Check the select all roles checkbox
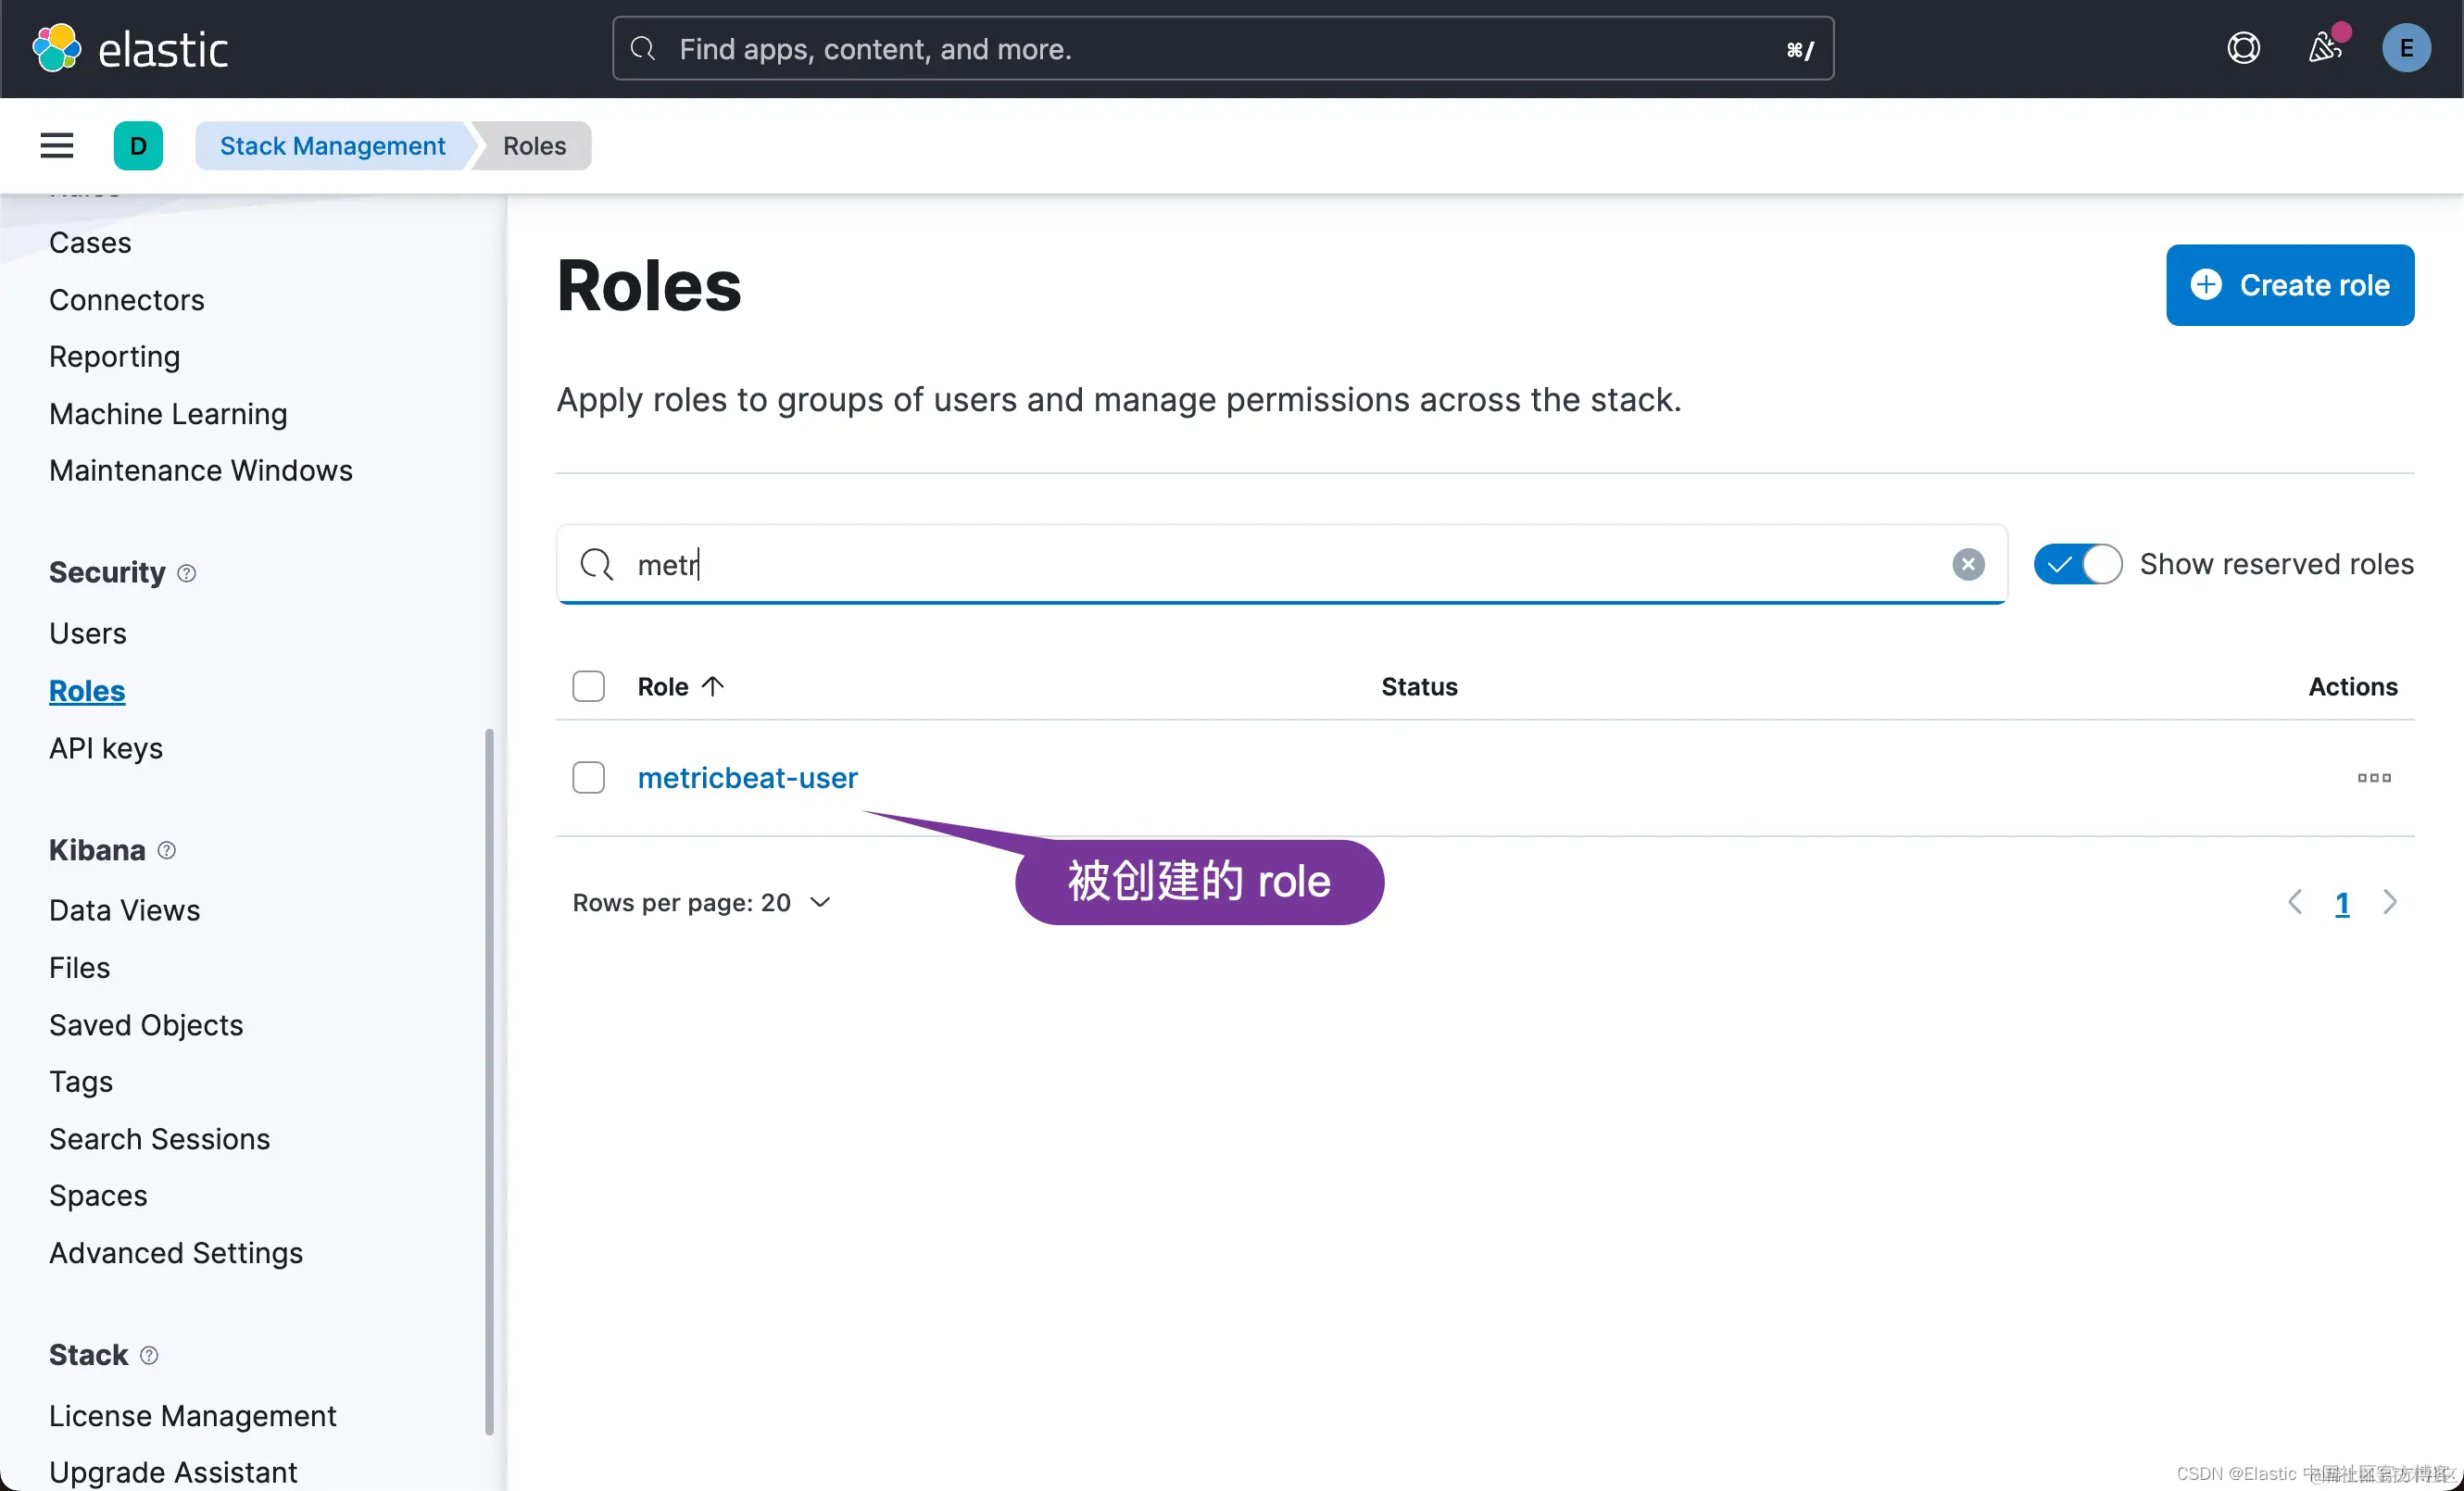 pos(588,687)
